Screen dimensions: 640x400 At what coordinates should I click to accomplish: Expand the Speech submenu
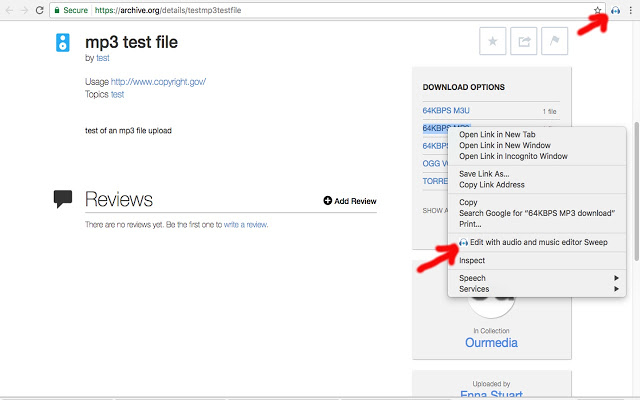click(537, 278)
